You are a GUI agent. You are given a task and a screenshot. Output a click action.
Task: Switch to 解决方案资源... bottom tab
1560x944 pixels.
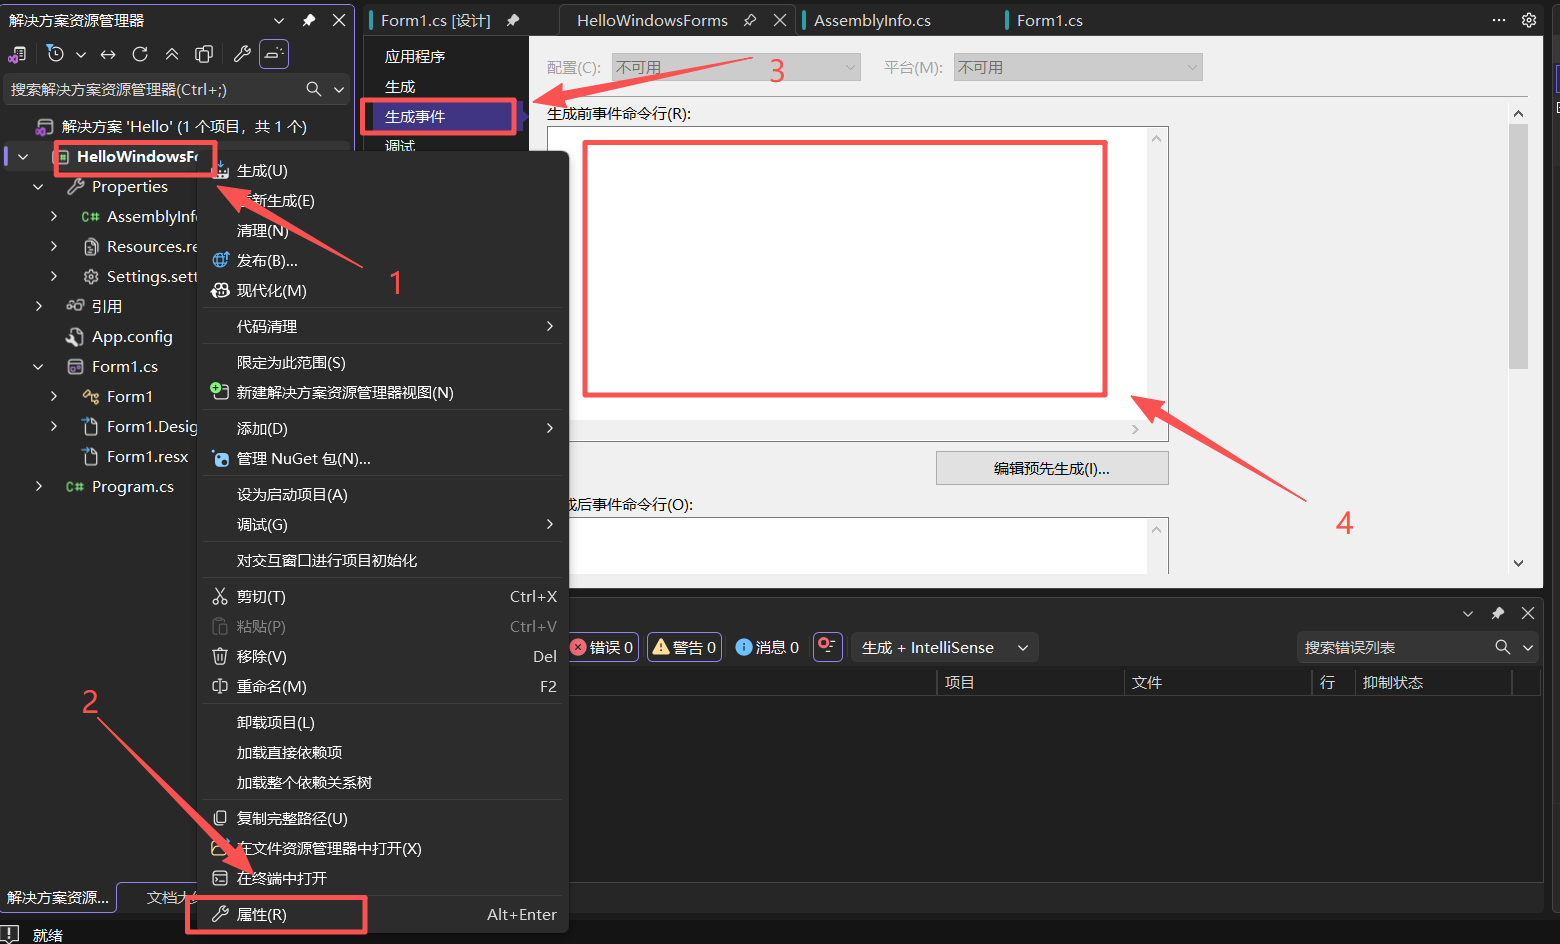point(58,897)
